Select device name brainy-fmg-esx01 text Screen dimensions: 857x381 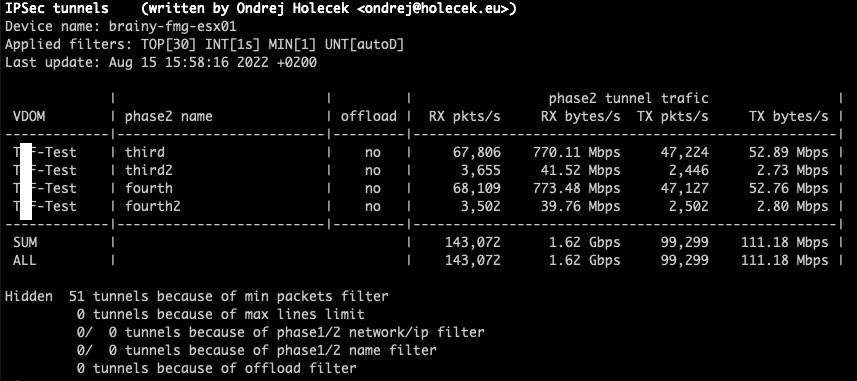click(173, 27)
